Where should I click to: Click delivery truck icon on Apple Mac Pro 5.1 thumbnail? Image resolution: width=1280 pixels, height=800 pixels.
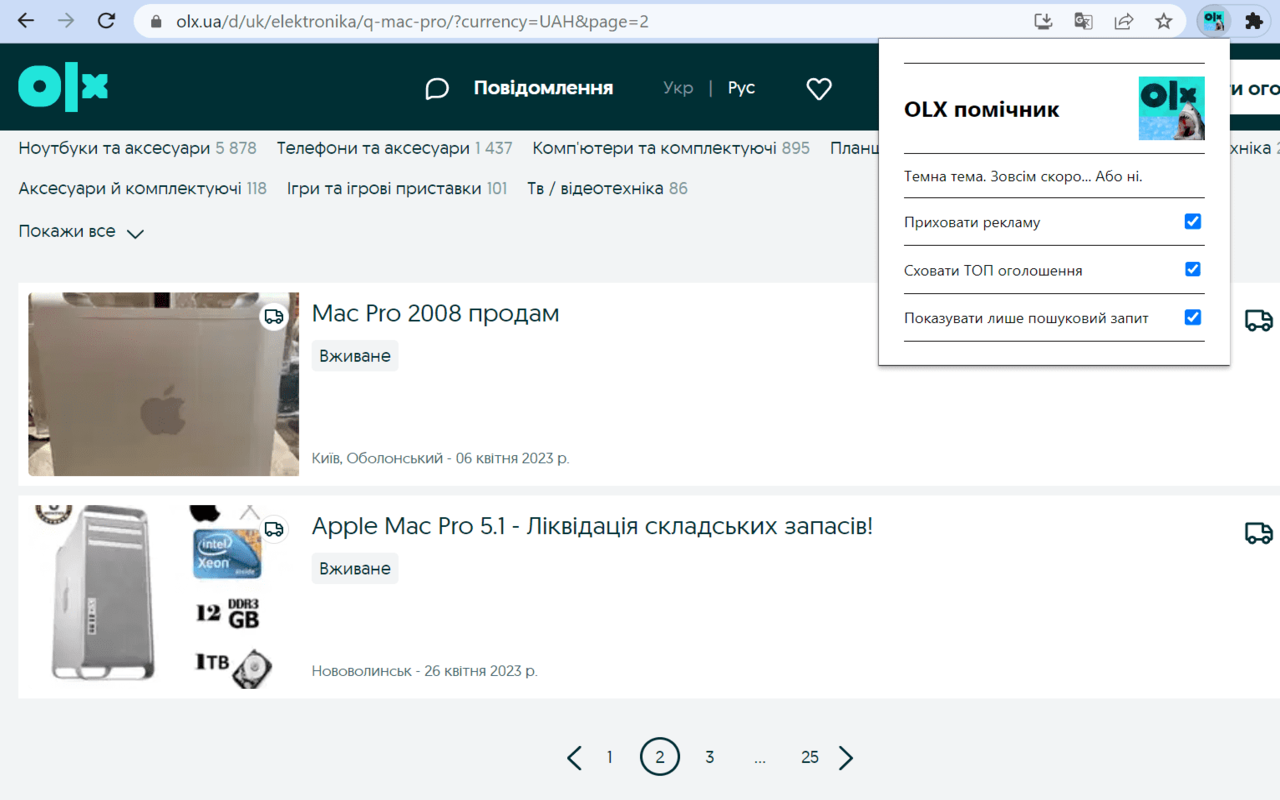274,529
